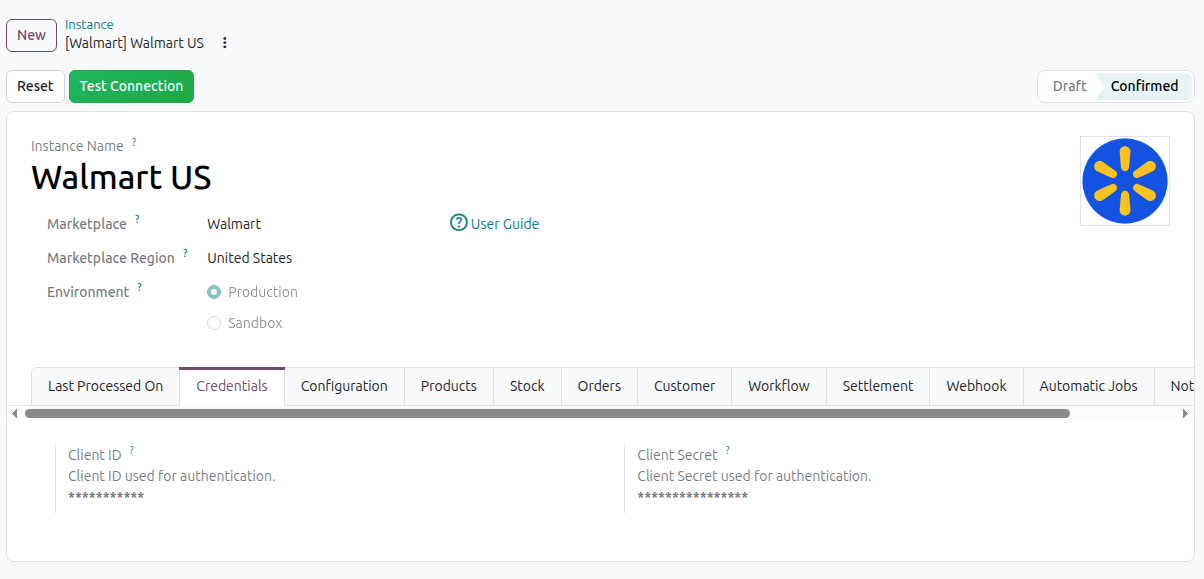
Task: Click the masked Client ID value
Action: tap(106, 498)
